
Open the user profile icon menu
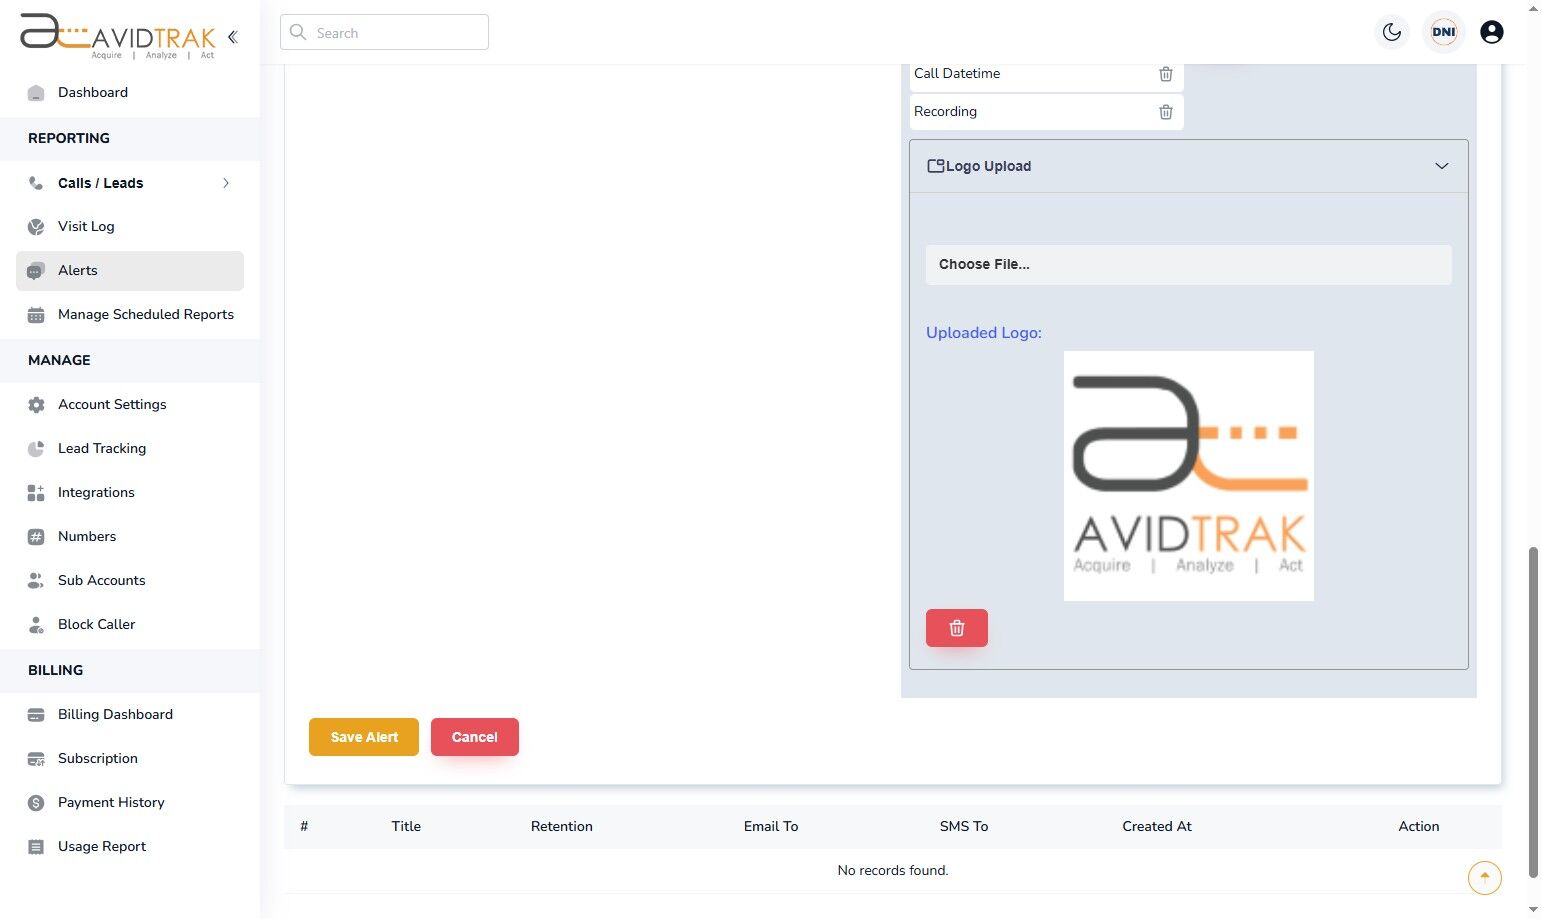coord(1492,32)
